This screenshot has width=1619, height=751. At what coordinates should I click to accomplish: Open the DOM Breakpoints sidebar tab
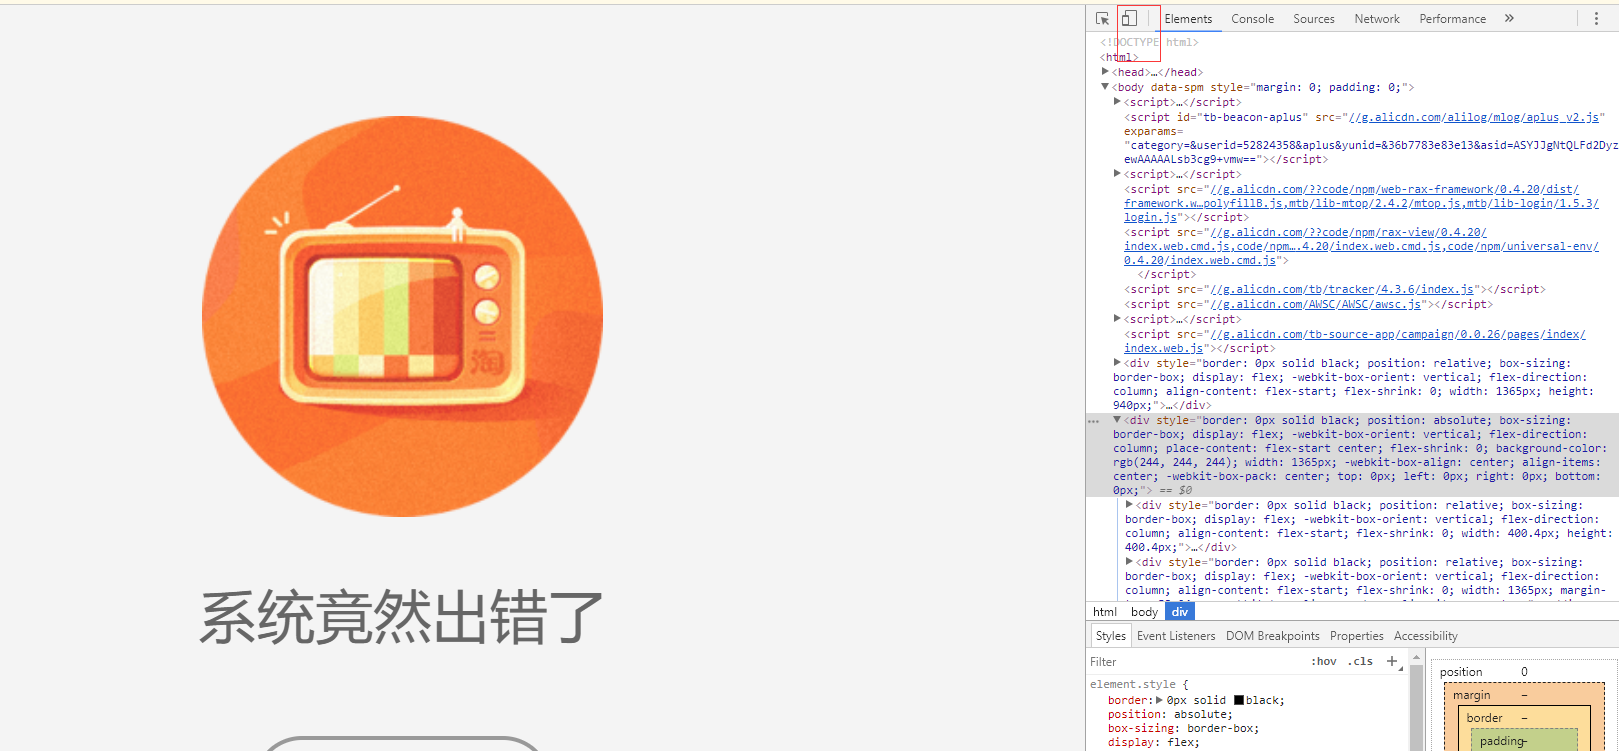pos(1272,636)
